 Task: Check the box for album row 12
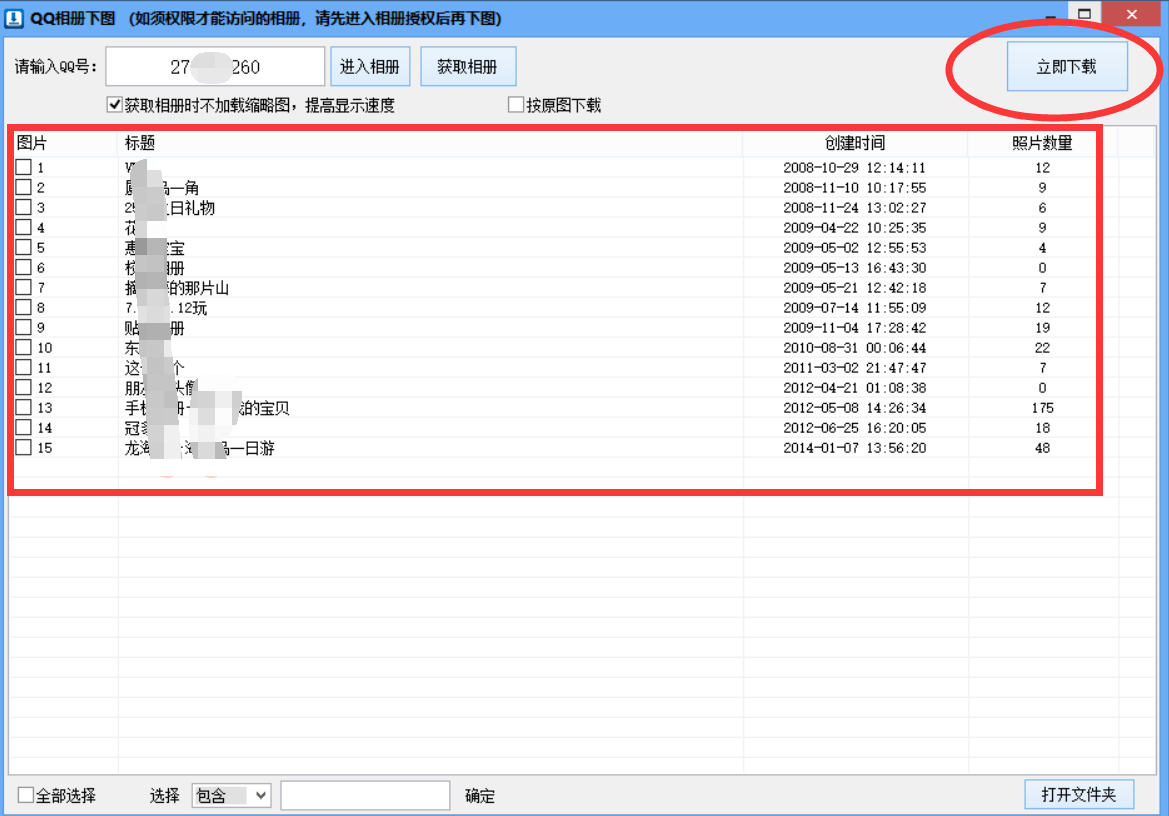coord(24,388)
